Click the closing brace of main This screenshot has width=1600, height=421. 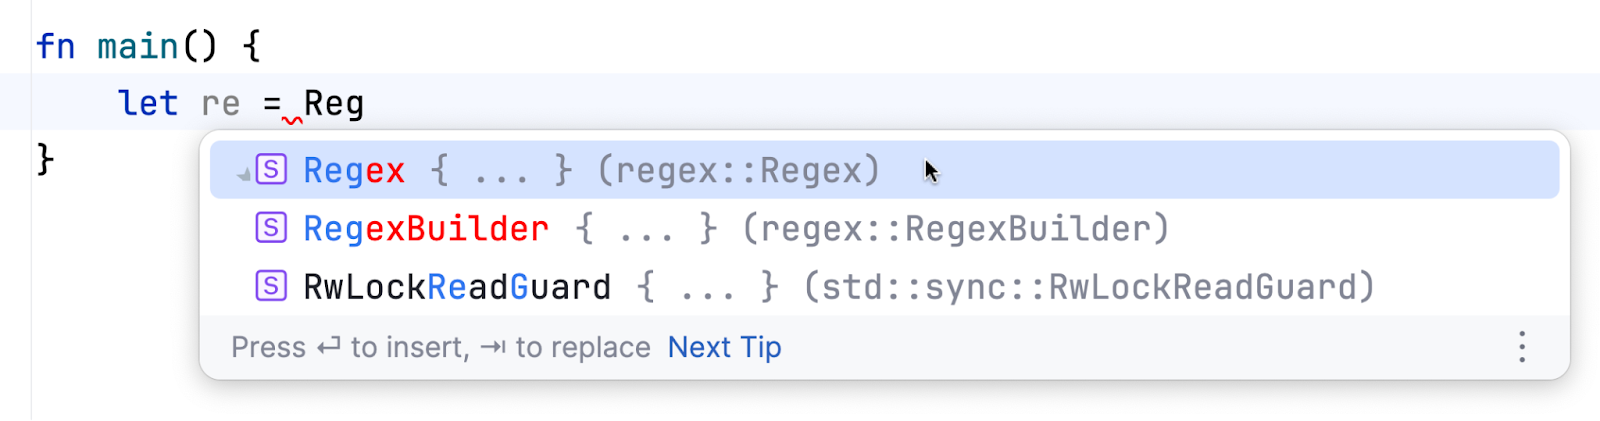44,158
